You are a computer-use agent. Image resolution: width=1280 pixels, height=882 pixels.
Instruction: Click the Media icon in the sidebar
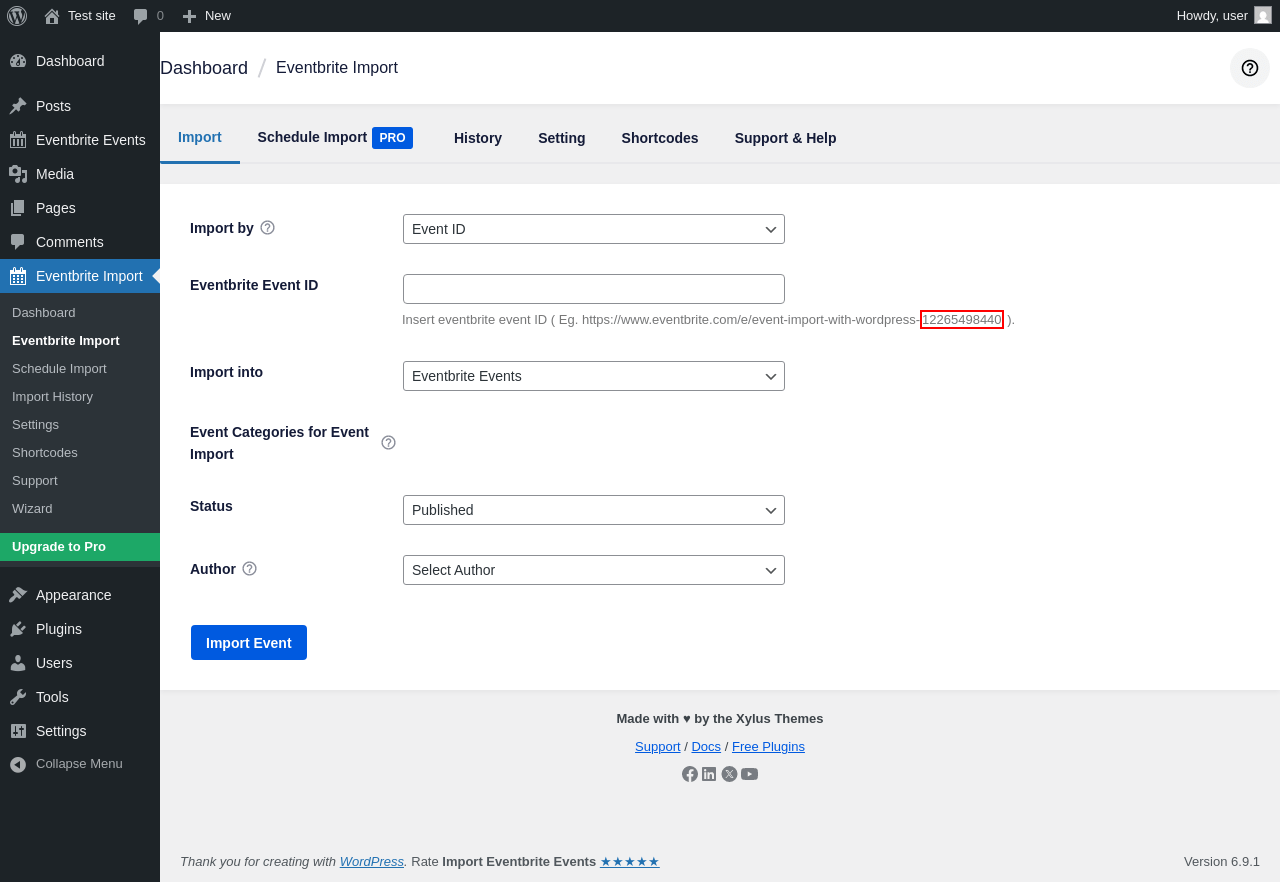(18, 174)
